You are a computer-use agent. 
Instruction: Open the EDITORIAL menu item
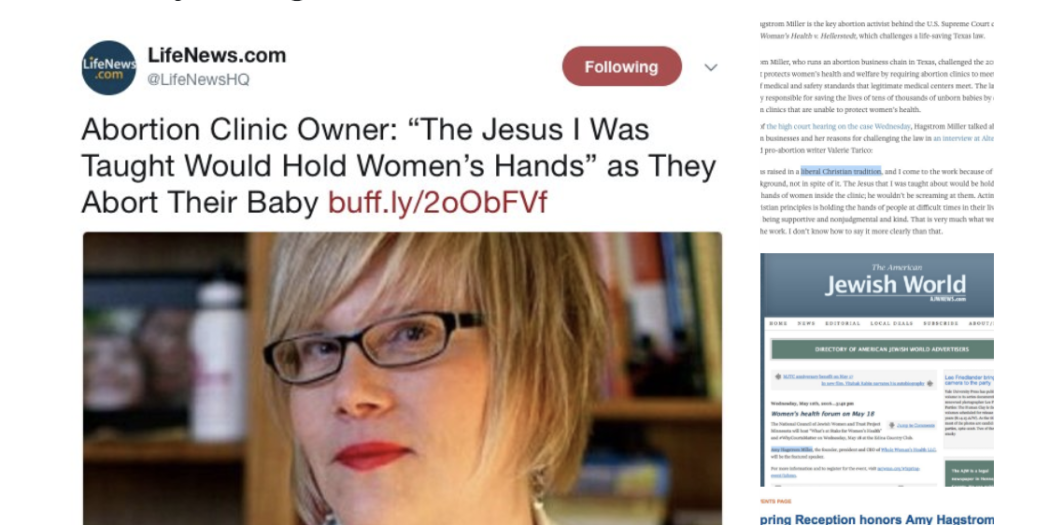pos(842,323)
